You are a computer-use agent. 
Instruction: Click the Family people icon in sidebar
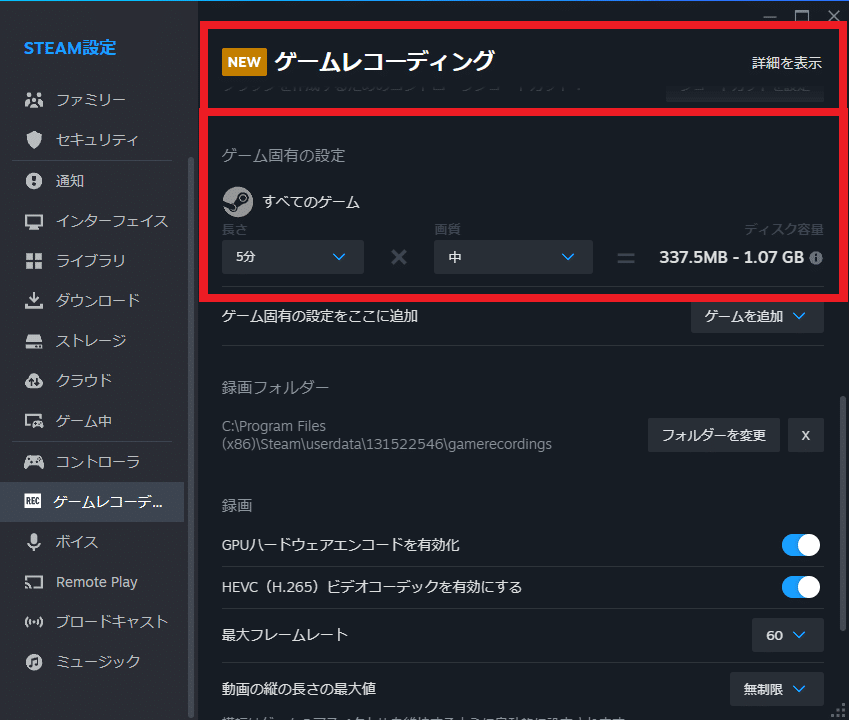coord(34,100)
